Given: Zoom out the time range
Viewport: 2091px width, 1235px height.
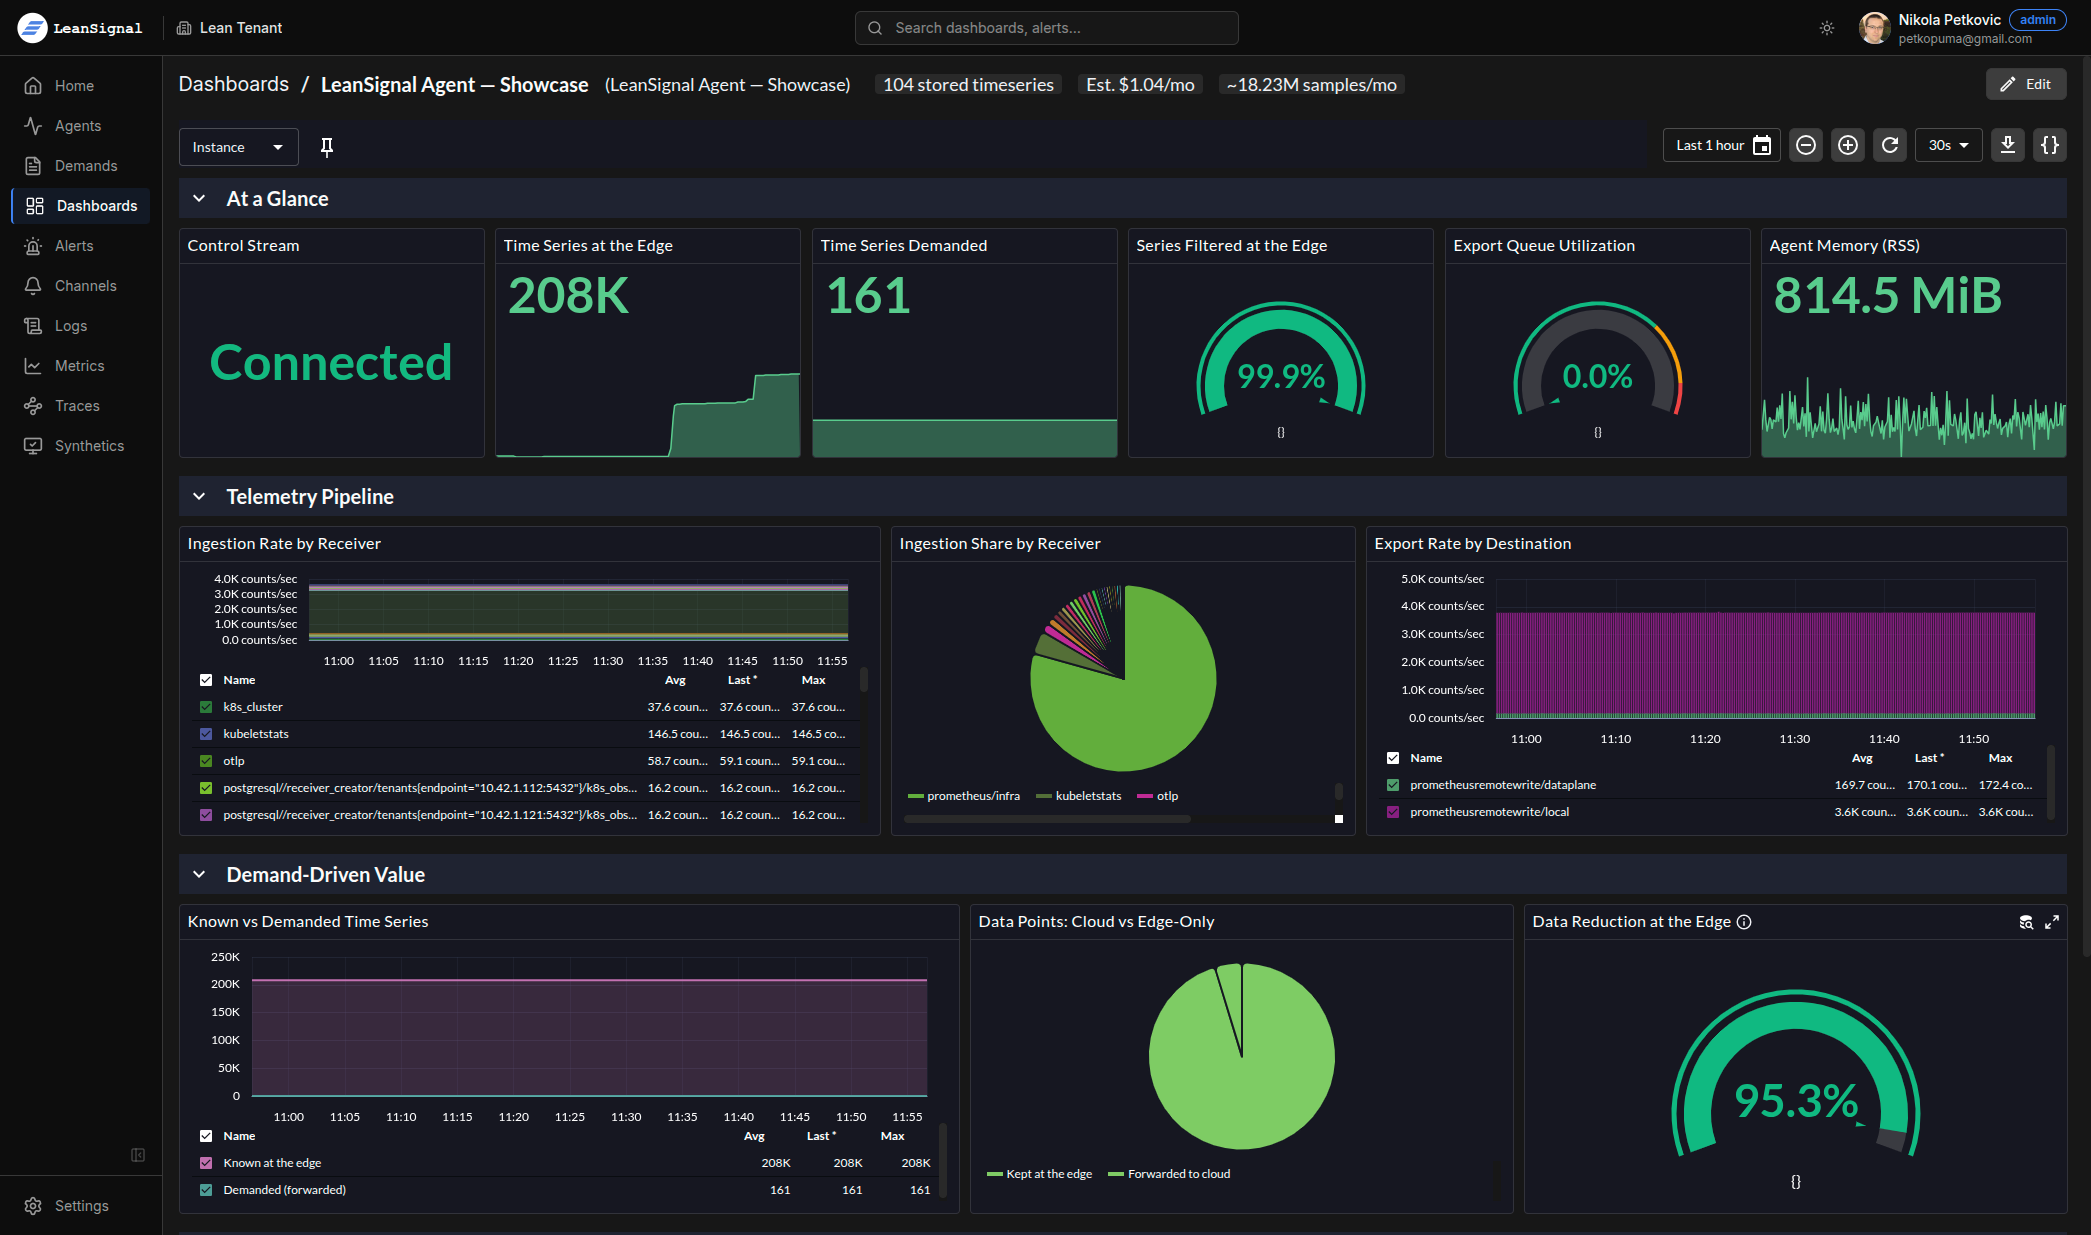Looking at the screenshot, I should (x=1806, y=145).
